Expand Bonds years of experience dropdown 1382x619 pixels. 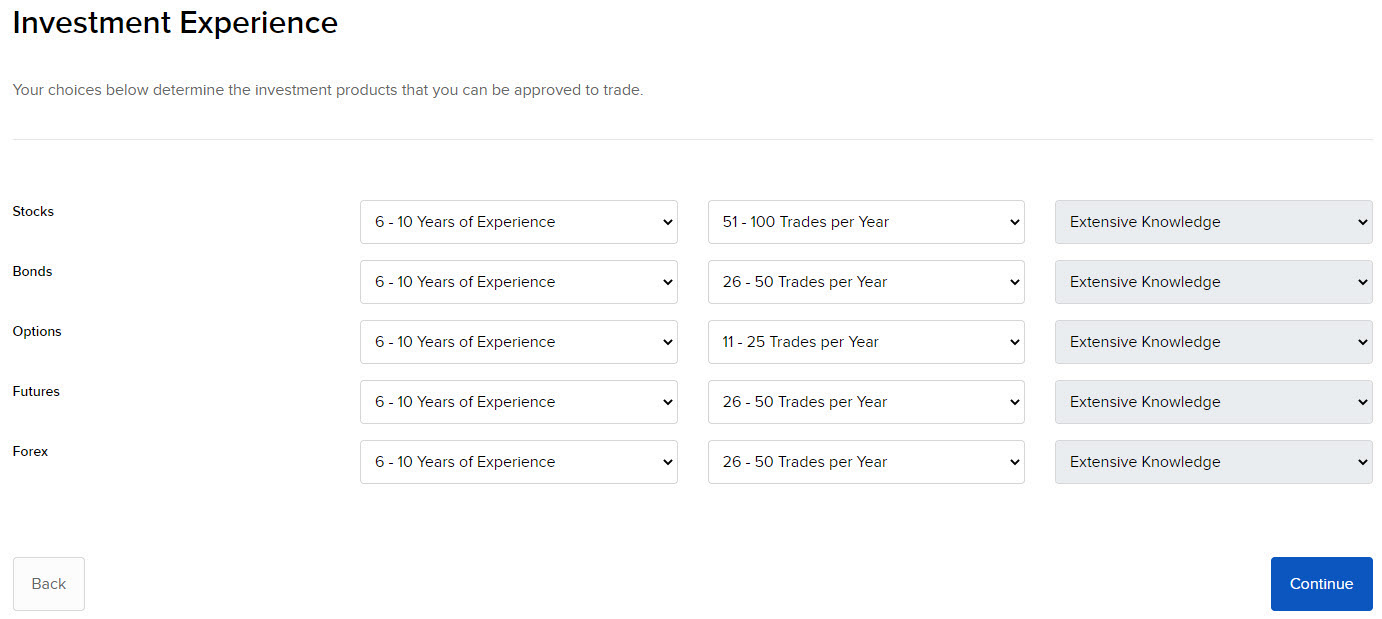coord(518,282)
